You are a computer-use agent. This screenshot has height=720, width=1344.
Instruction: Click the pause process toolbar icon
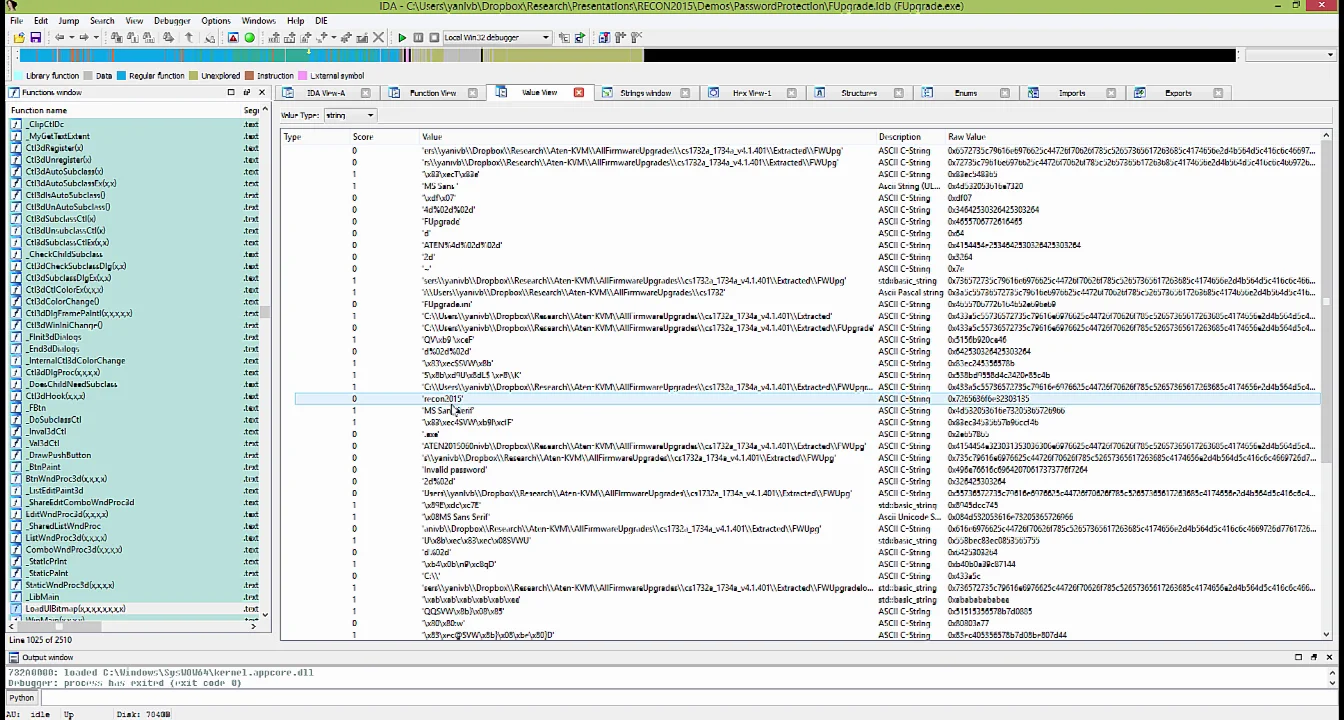tap(418, 38)
